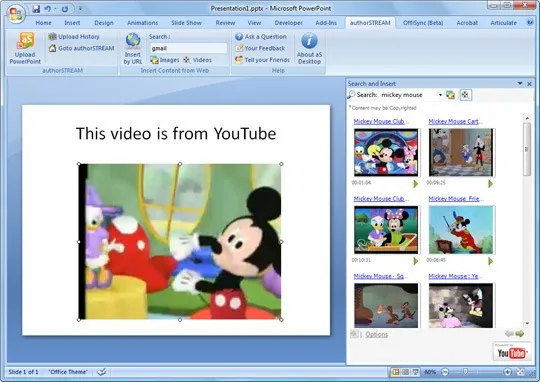The image size is (540, 382).
Task: Click Ask a Question
Action: click(261, 37)
